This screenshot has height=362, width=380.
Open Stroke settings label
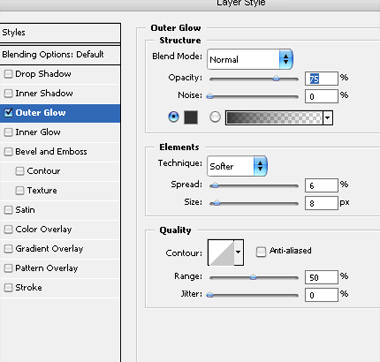click(28, 287)
